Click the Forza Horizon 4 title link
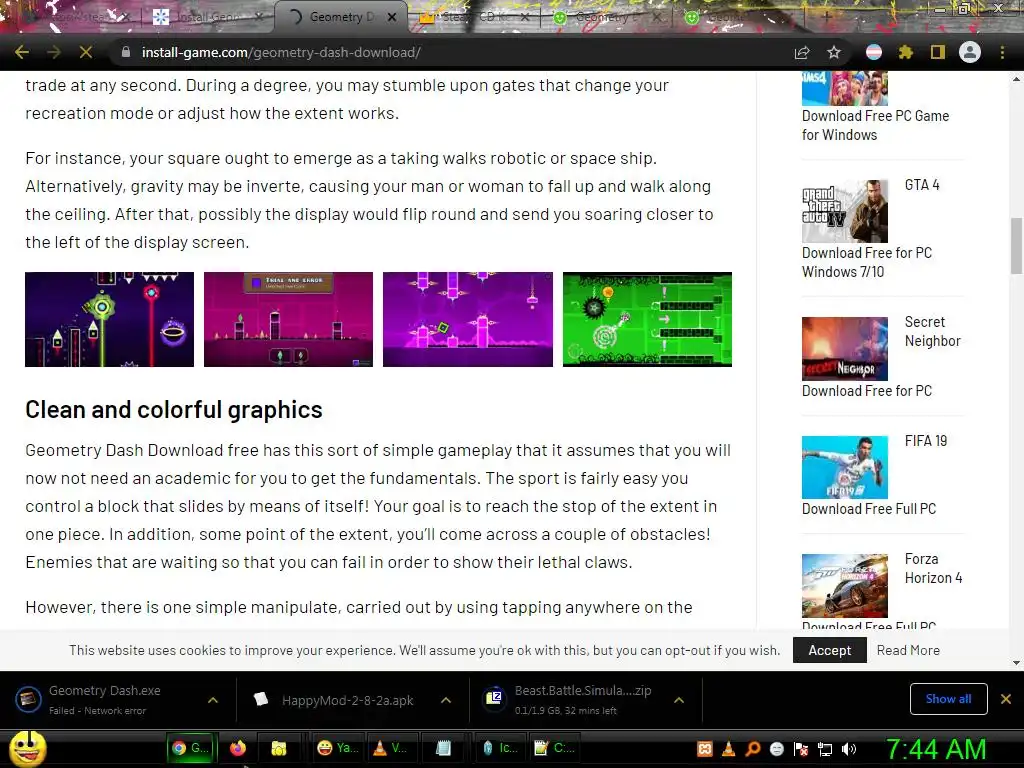The width and height of the screenshot is (1024, 768). click(x=933, y=568)
